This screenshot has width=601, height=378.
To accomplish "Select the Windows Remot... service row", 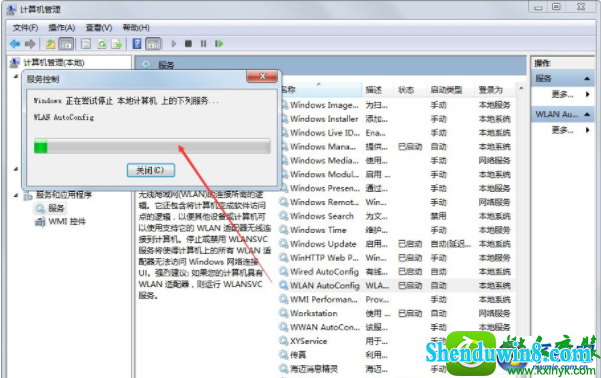I will [x=397, y=202].
